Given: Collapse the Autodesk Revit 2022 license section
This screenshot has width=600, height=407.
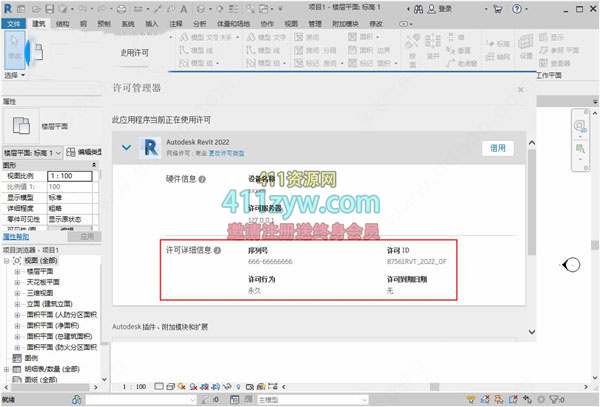Looking at the screenshot, I should (125, 147).
